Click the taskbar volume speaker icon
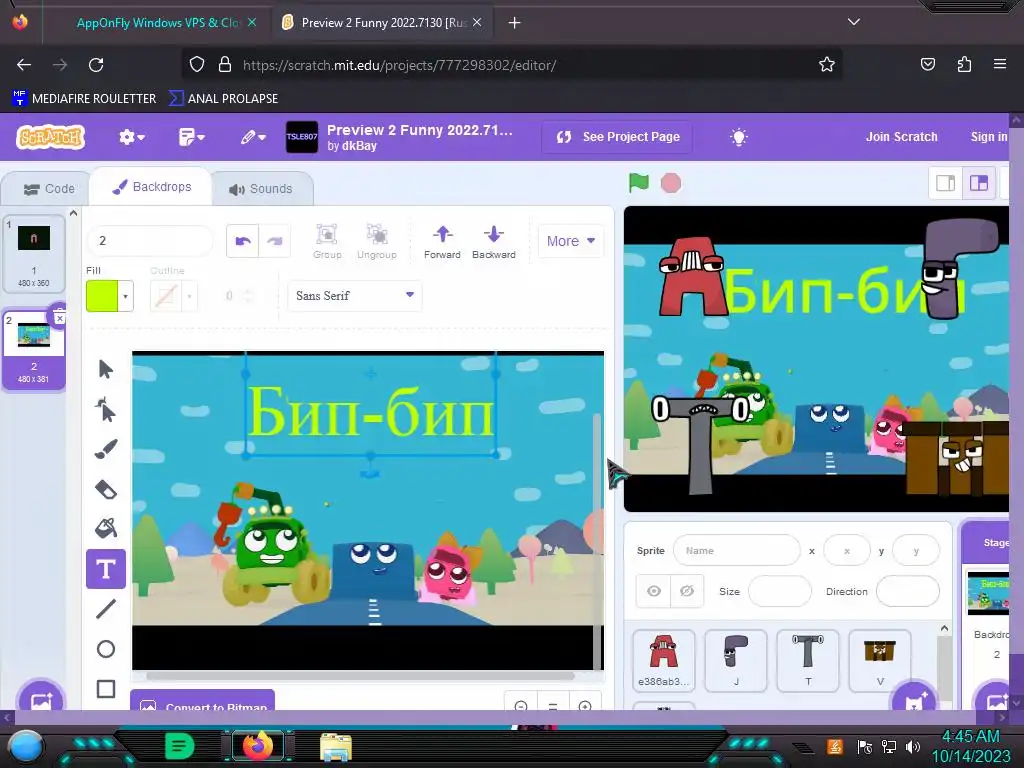This screenshot has height=768, width=1024. (x=912, y=746)
